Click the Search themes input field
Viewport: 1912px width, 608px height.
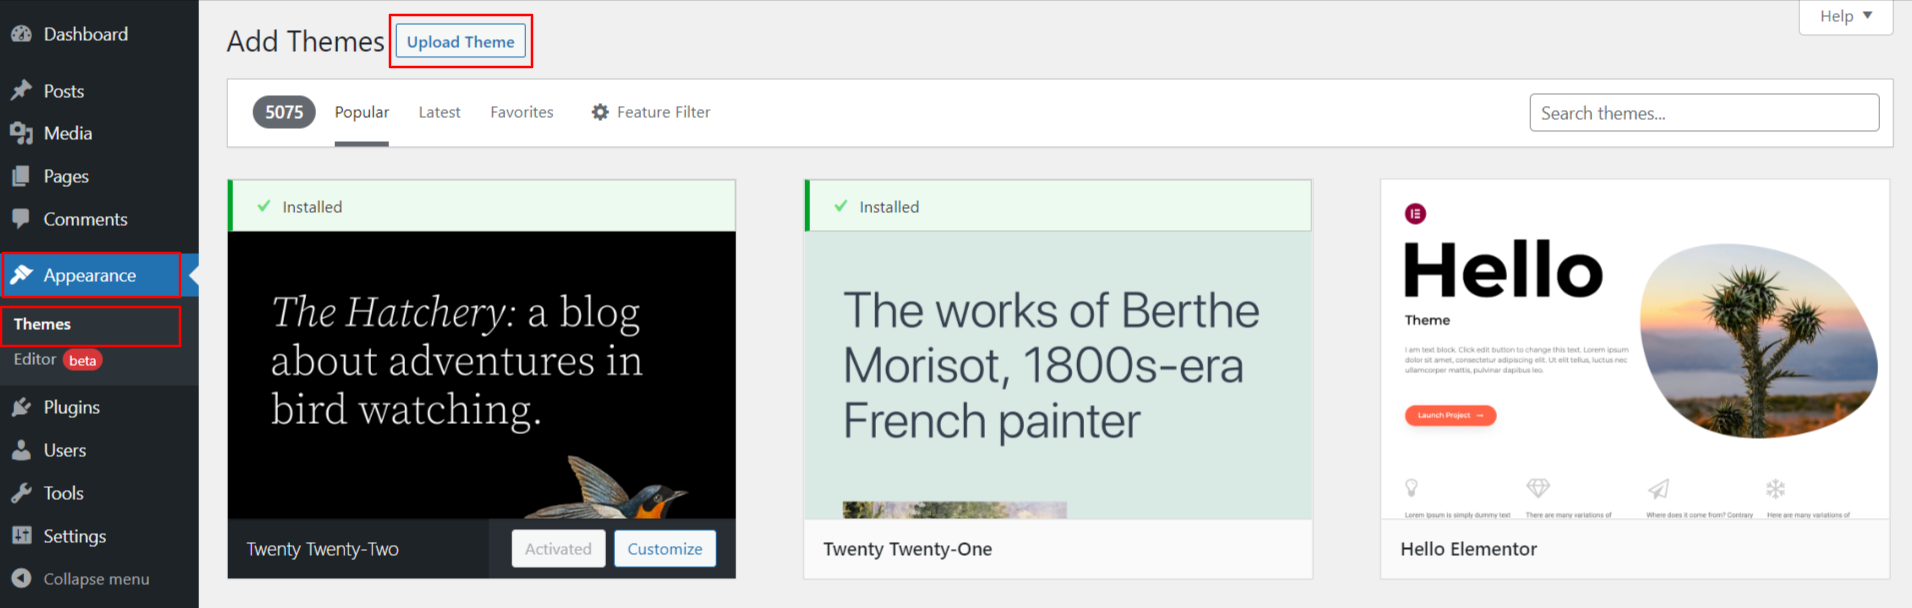pyautogui.click(x=1703, y=113)
